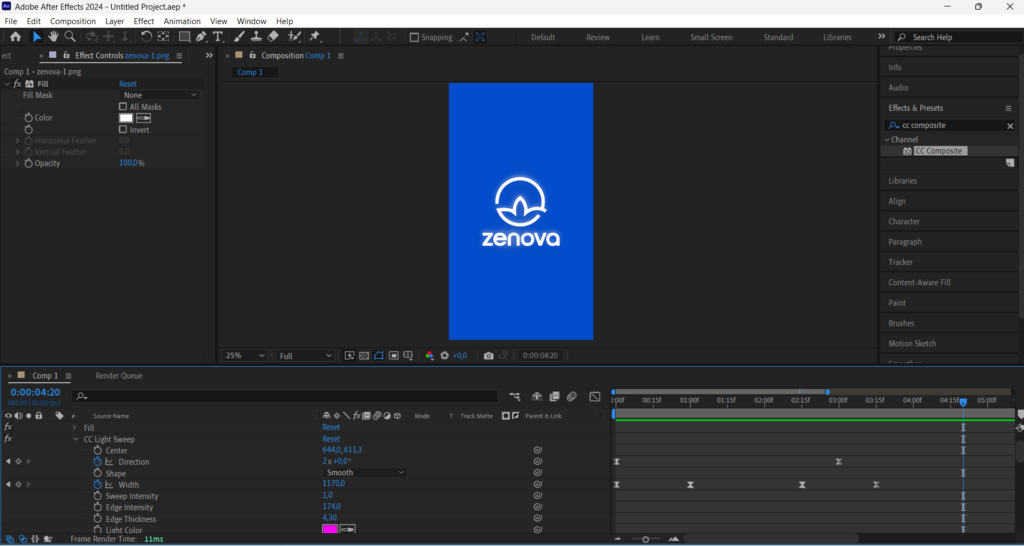This screenshot has width=1024, height=546.
Task: Open Show Channel RGB color icon
Action: [x=429, y=356]
